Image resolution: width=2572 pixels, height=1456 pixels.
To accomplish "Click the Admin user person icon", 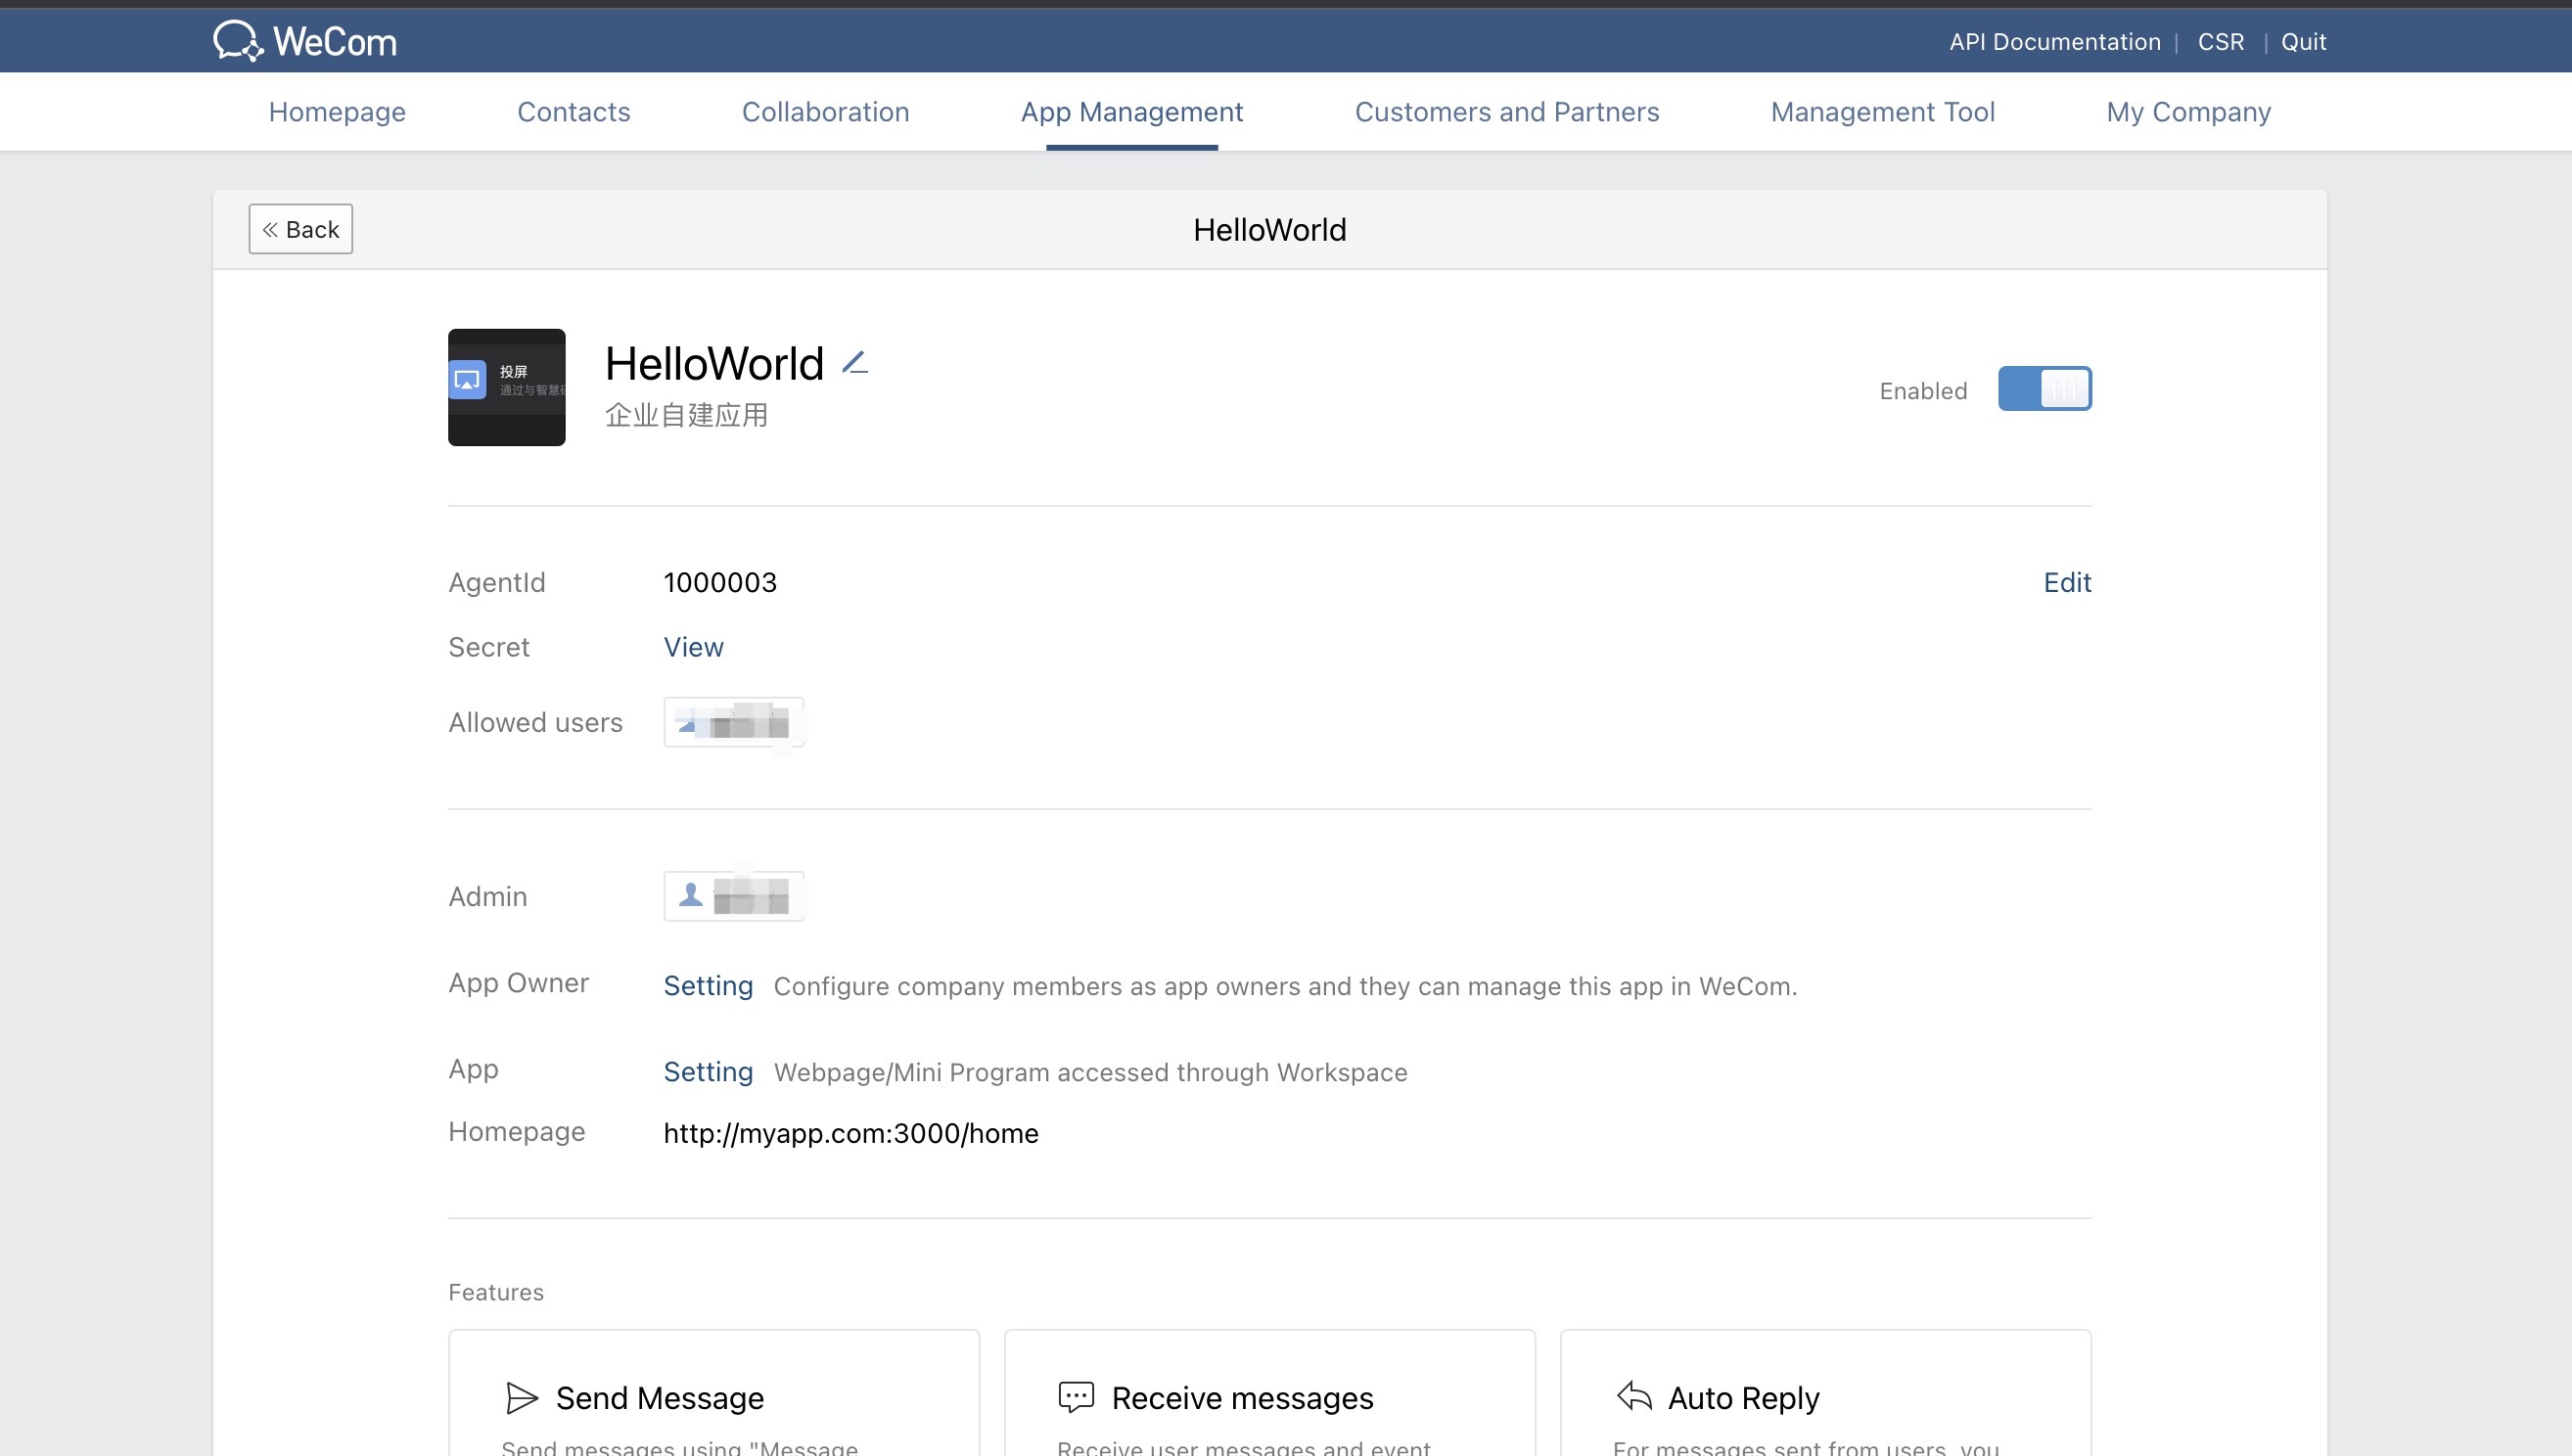I will click(690, 895).
